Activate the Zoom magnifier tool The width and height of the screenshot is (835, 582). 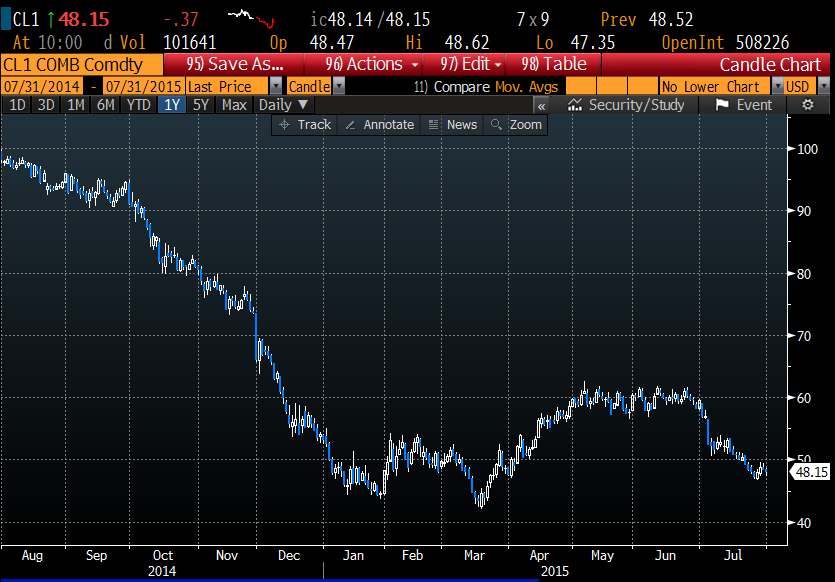(x=515, y=125)
